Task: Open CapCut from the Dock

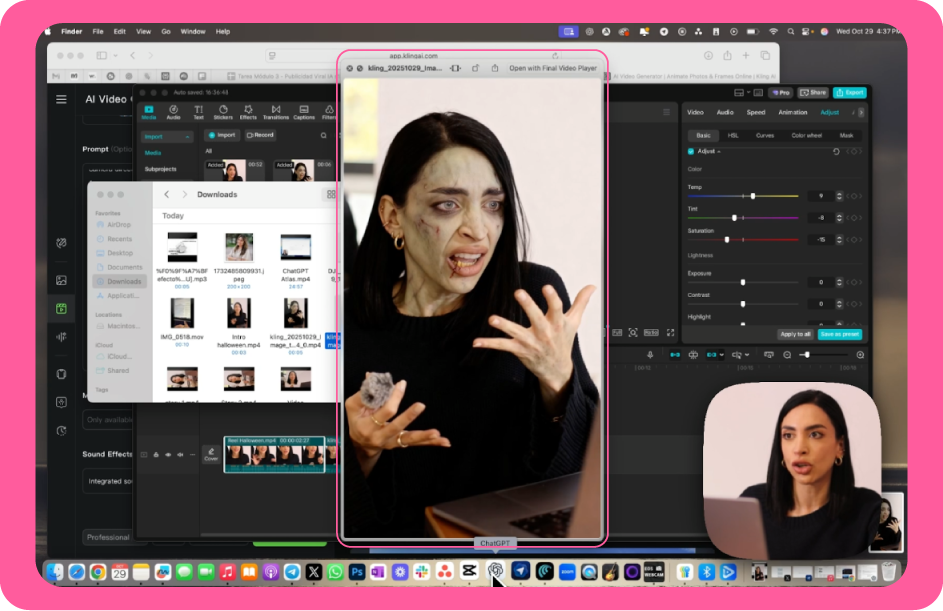Action: click(469, 571)
